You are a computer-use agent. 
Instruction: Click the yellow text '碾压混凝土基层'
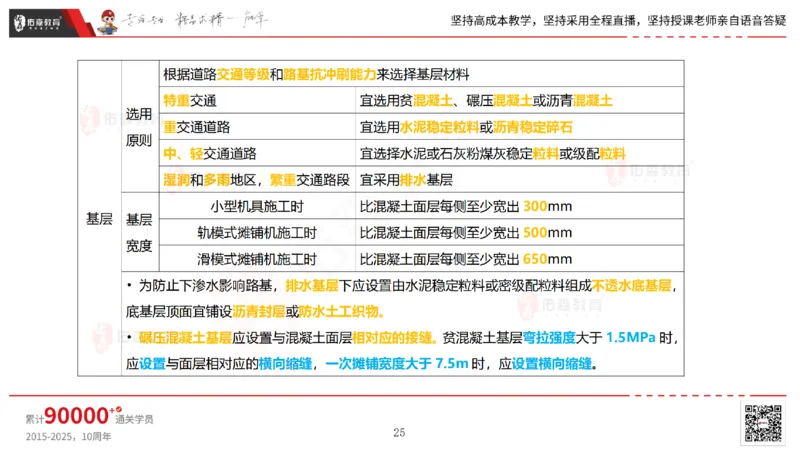(x=185, y=338)
